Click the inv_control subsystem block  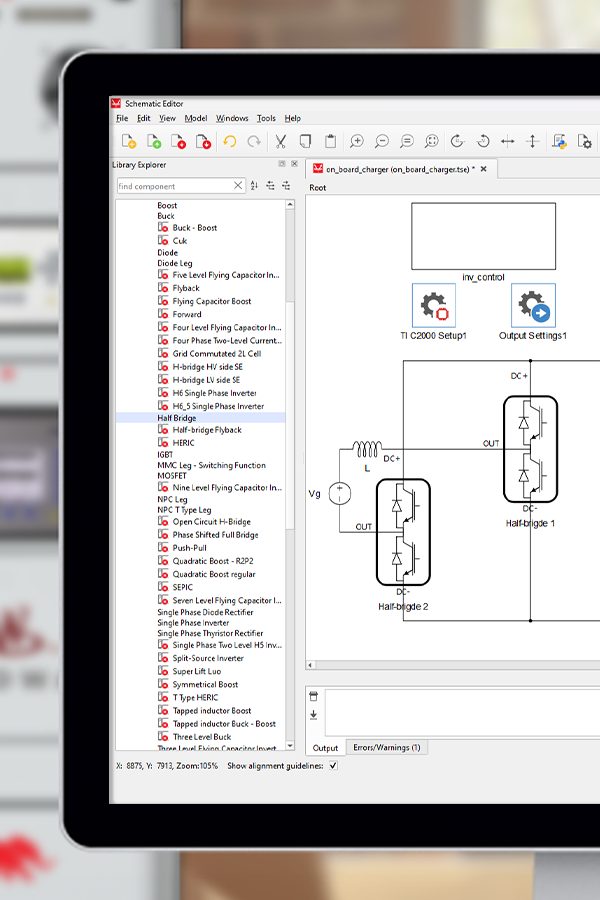click(483, 236)
